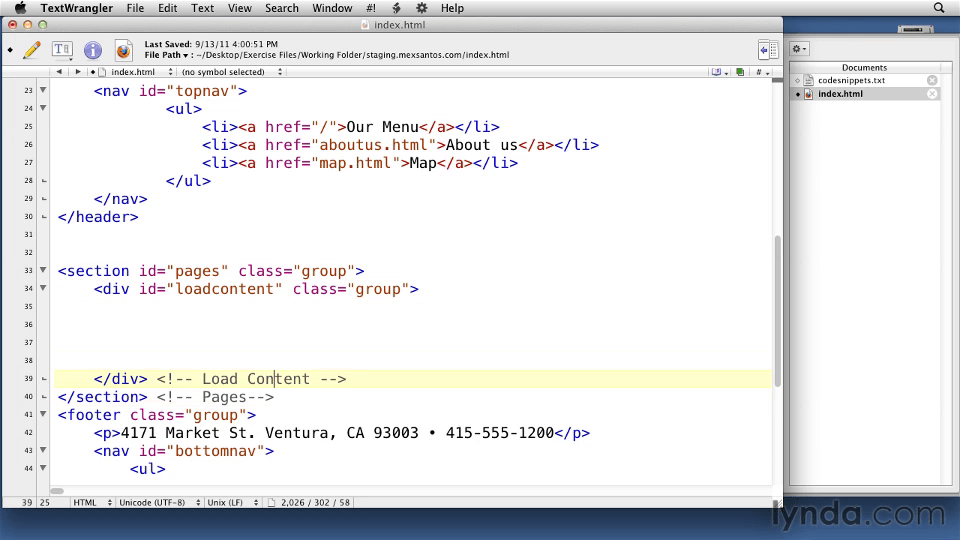Open the symbol popup showing no symbol selected

232,72
